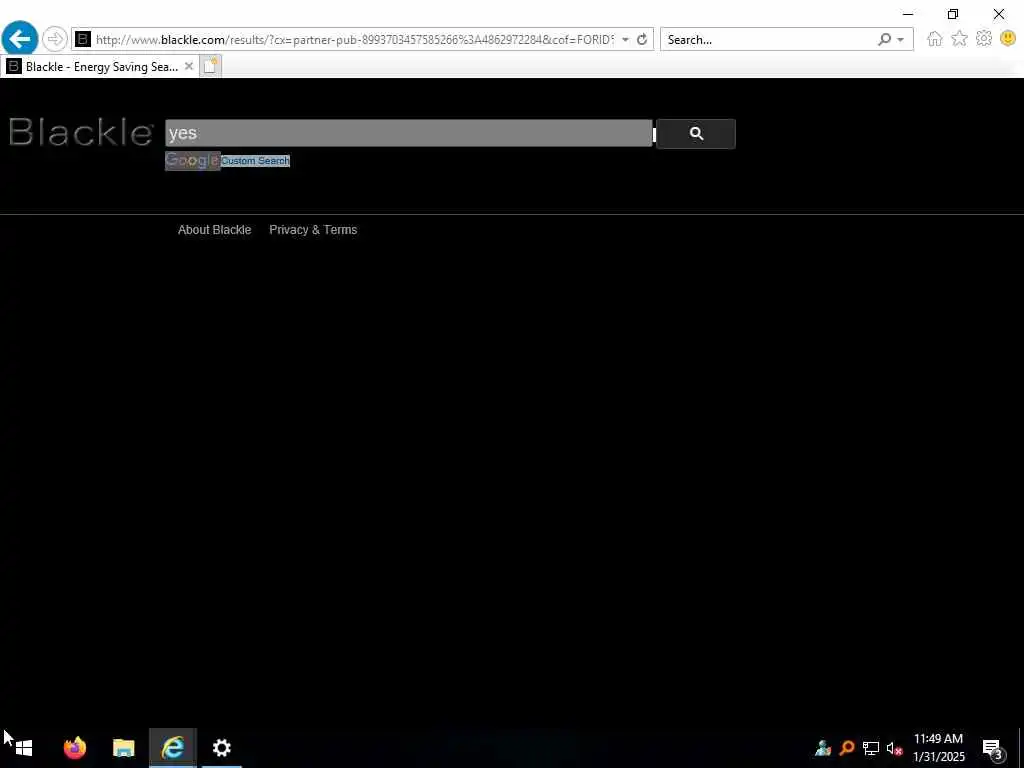
Task: Click into the Blackle search field containing yes
Action: tap(409, 133)
